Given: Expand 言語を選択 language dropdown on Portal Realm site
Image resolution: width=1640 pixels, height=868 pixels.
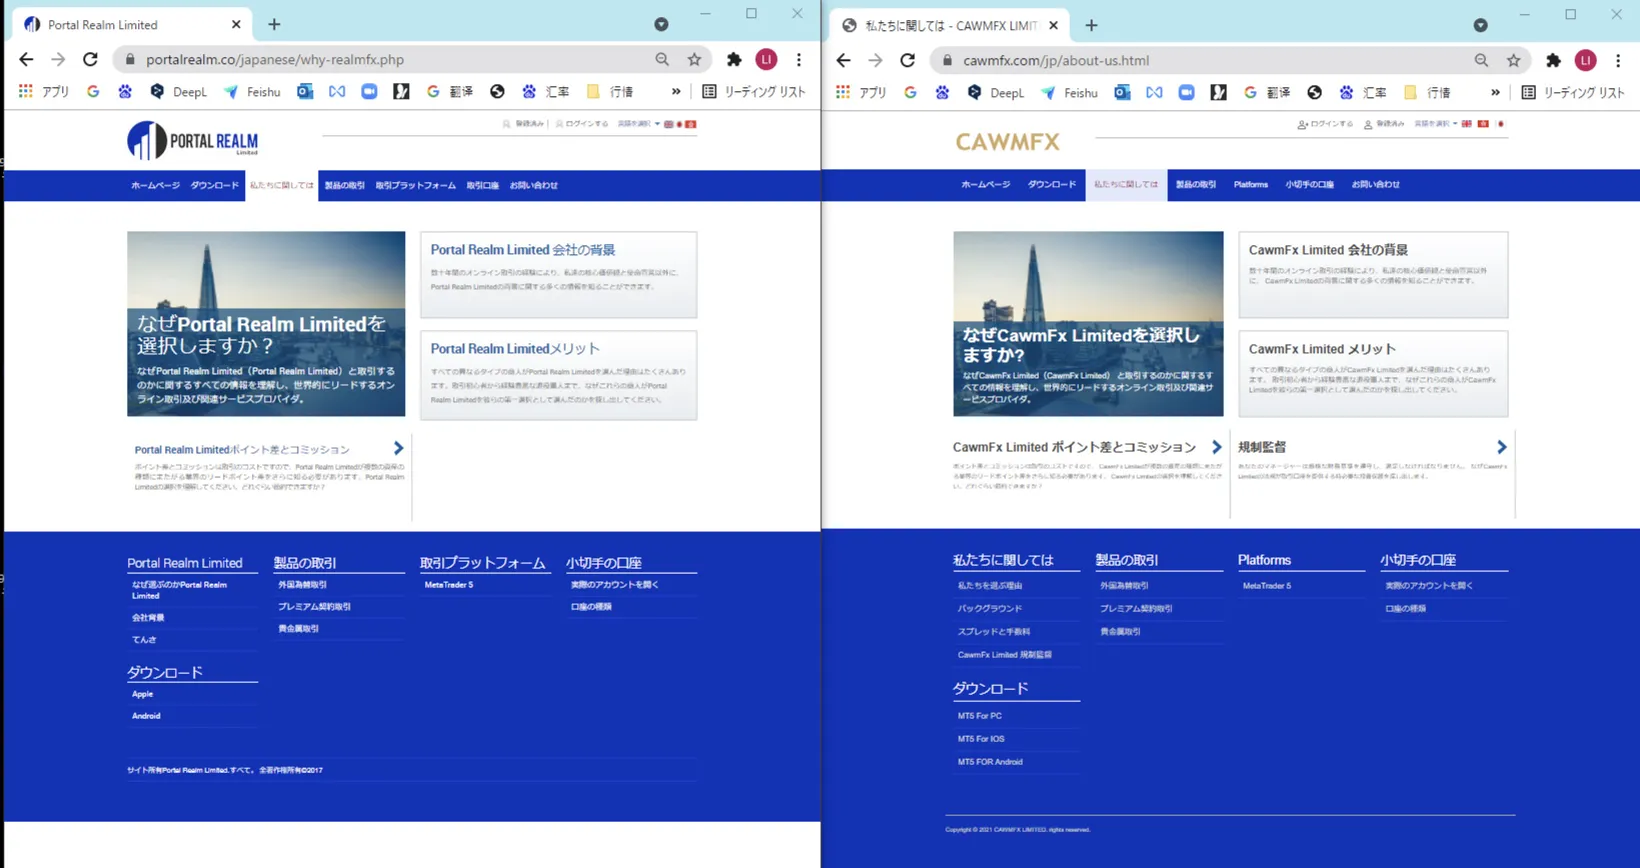Looking at the screenshot, I should tap(638, 124).
